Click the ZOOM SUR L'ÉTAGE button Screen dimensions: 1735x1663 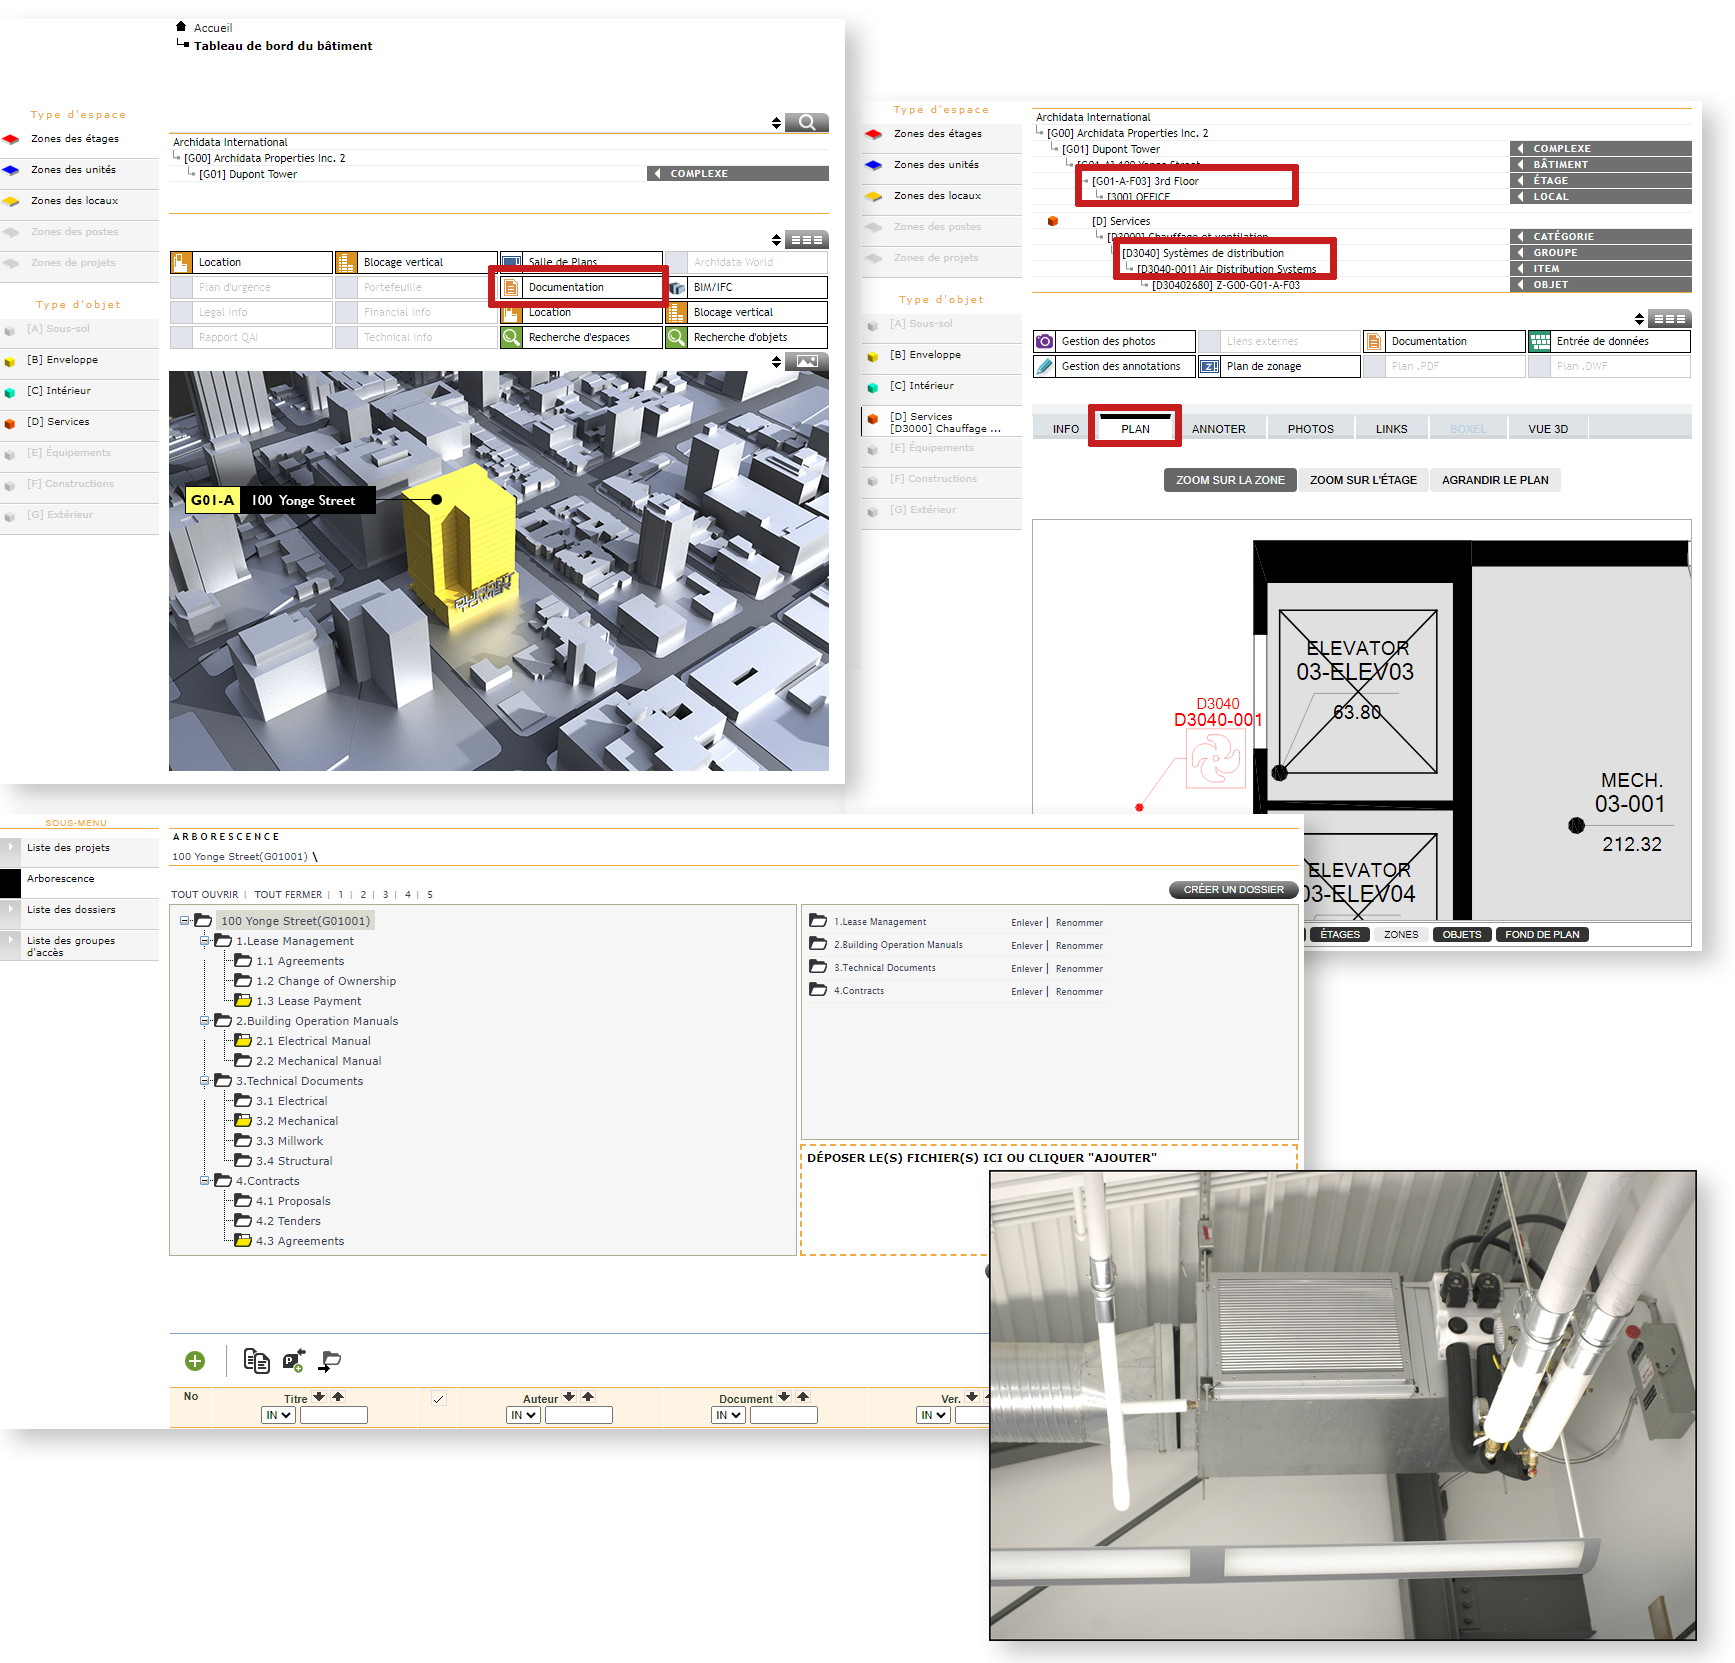click(x=1363, y=480)
